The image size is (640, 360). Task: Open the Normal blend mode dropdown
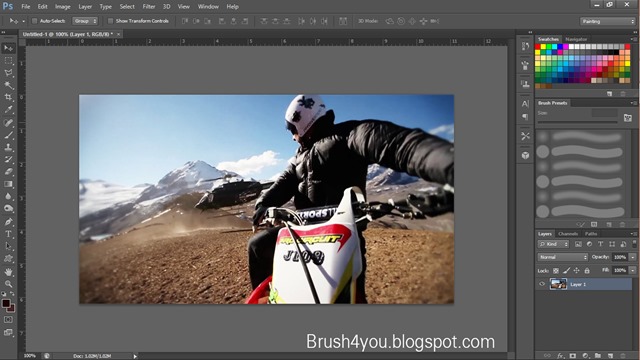click(563, 257)
